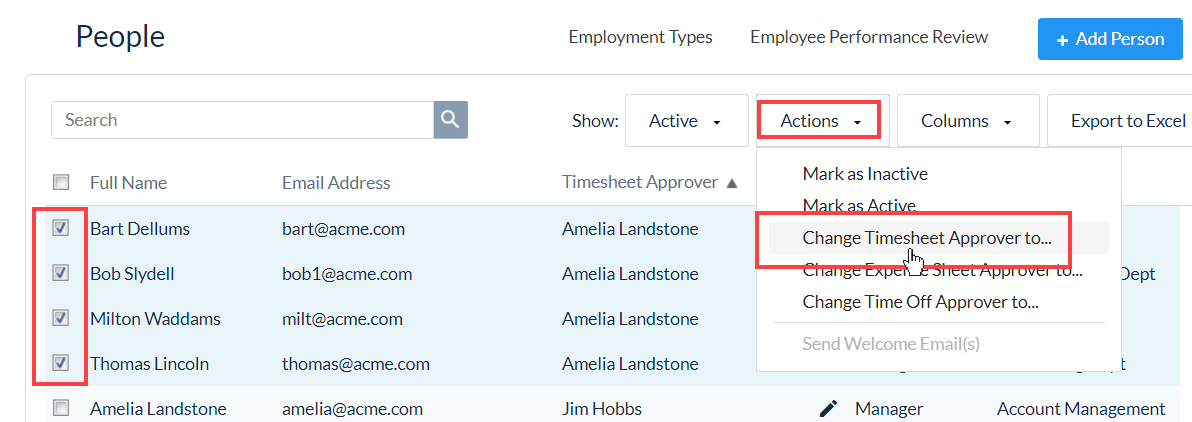Uncheck the Milton Waddams checkbox
1192x422 pixels.
tap(61, 318)
